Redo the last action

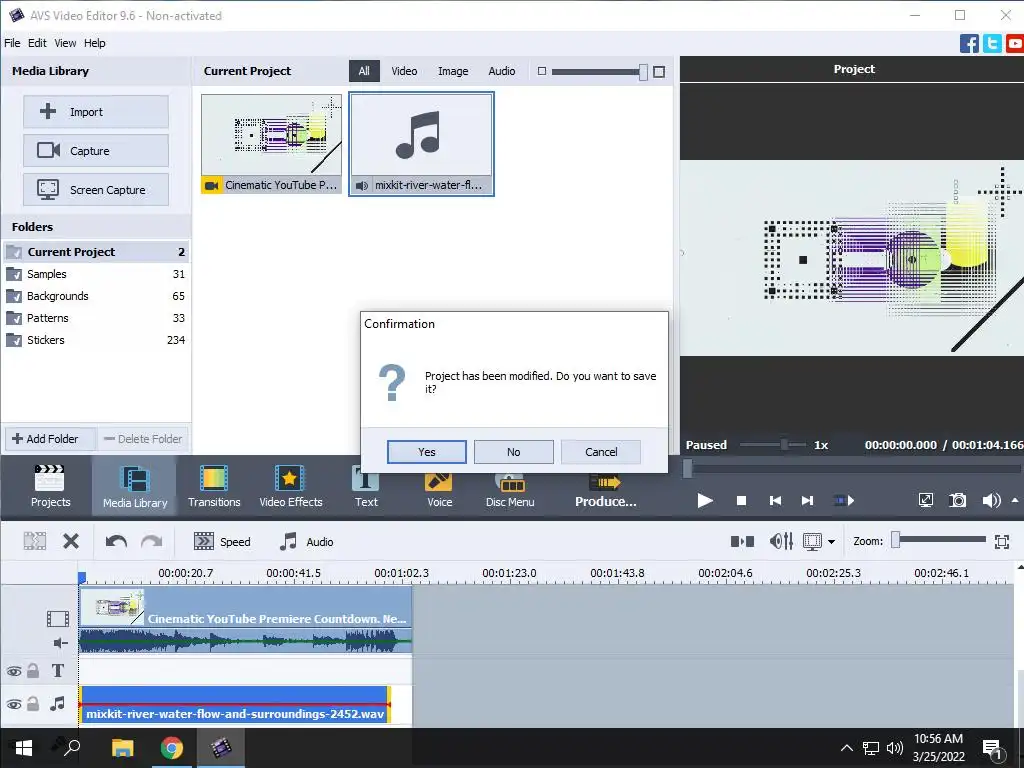pos(152,541)
